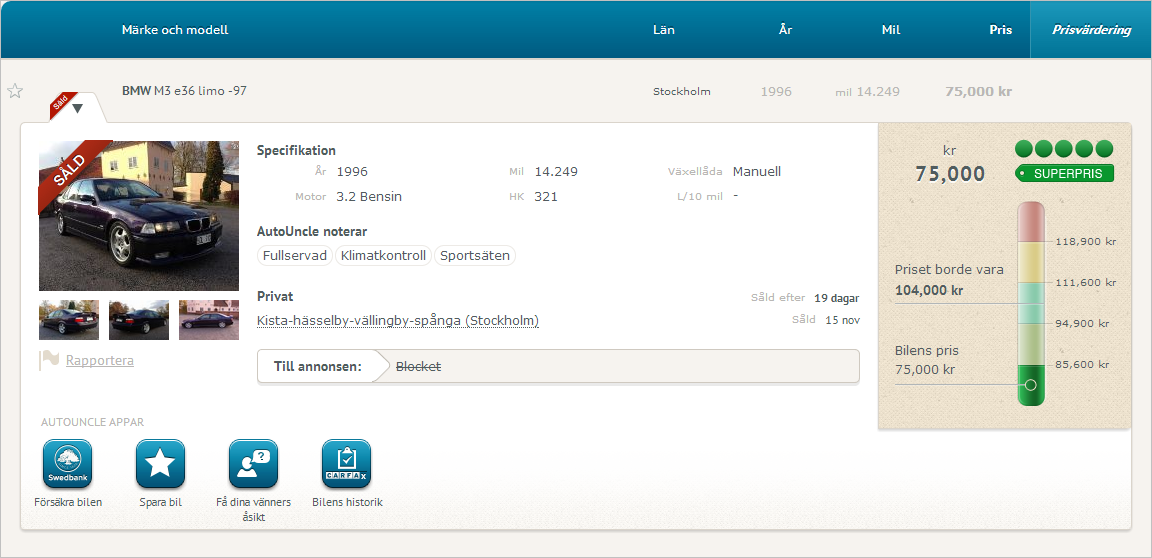Image resolution: width=1152 pixels, height=558 pixels.
Task: Click the Klimatkontroll tag
Action: (x=384, y=256)
